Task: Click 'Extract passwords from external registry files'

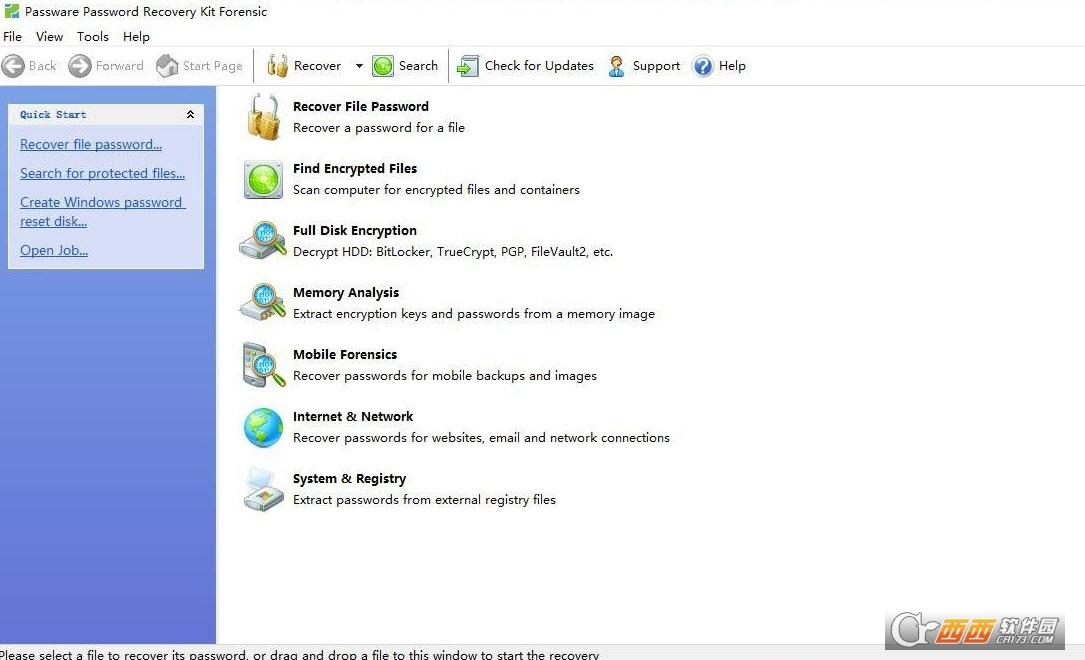Action: click(424, 499)
